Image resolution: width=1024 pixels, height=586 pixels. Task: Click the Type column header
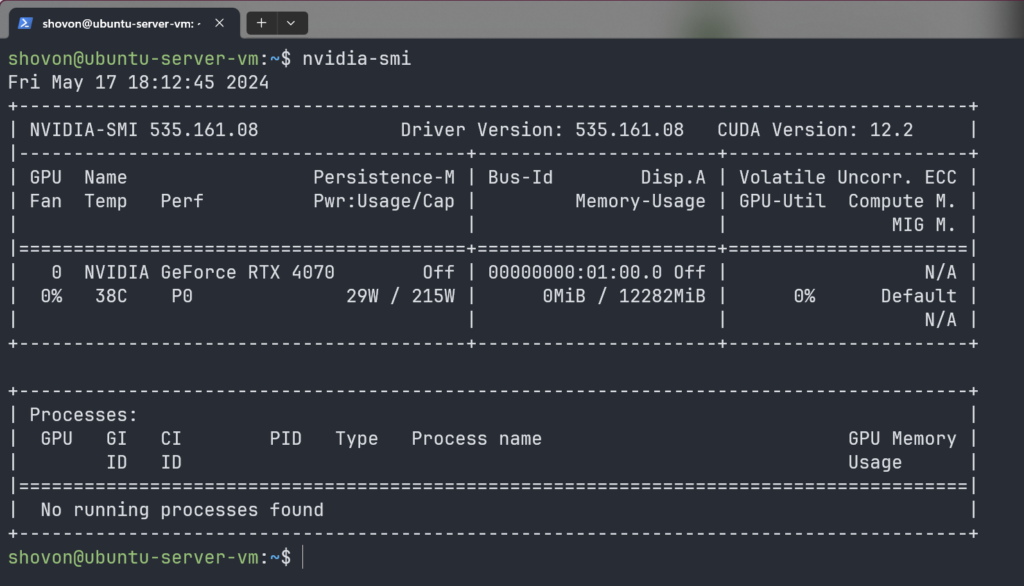357,439
